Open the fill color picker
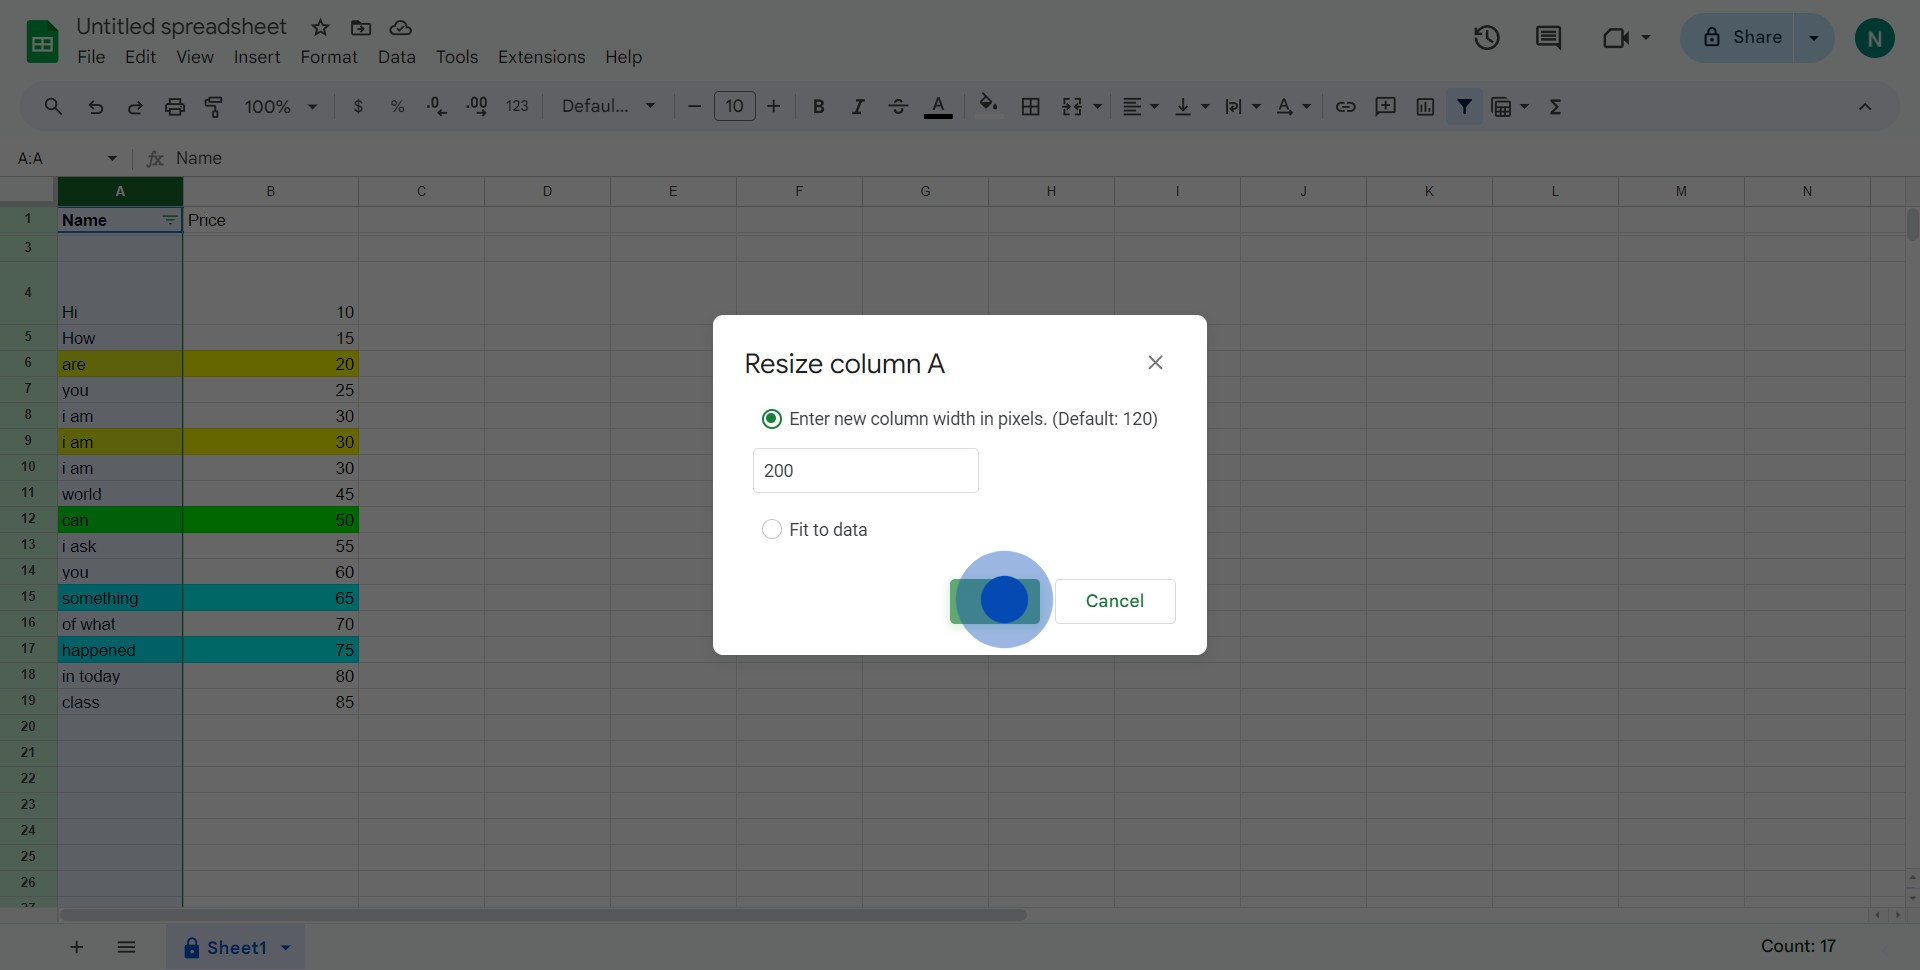Screen dimensions: 1920x970 tap(988, 106)
